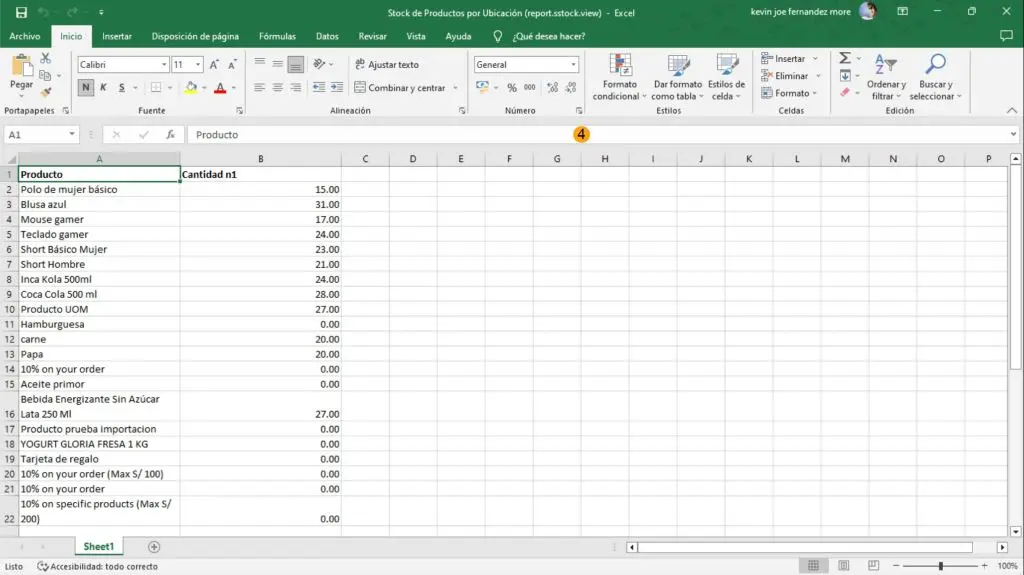
Task: Click the Insert Function fx icon
Action: pos(171,134)
